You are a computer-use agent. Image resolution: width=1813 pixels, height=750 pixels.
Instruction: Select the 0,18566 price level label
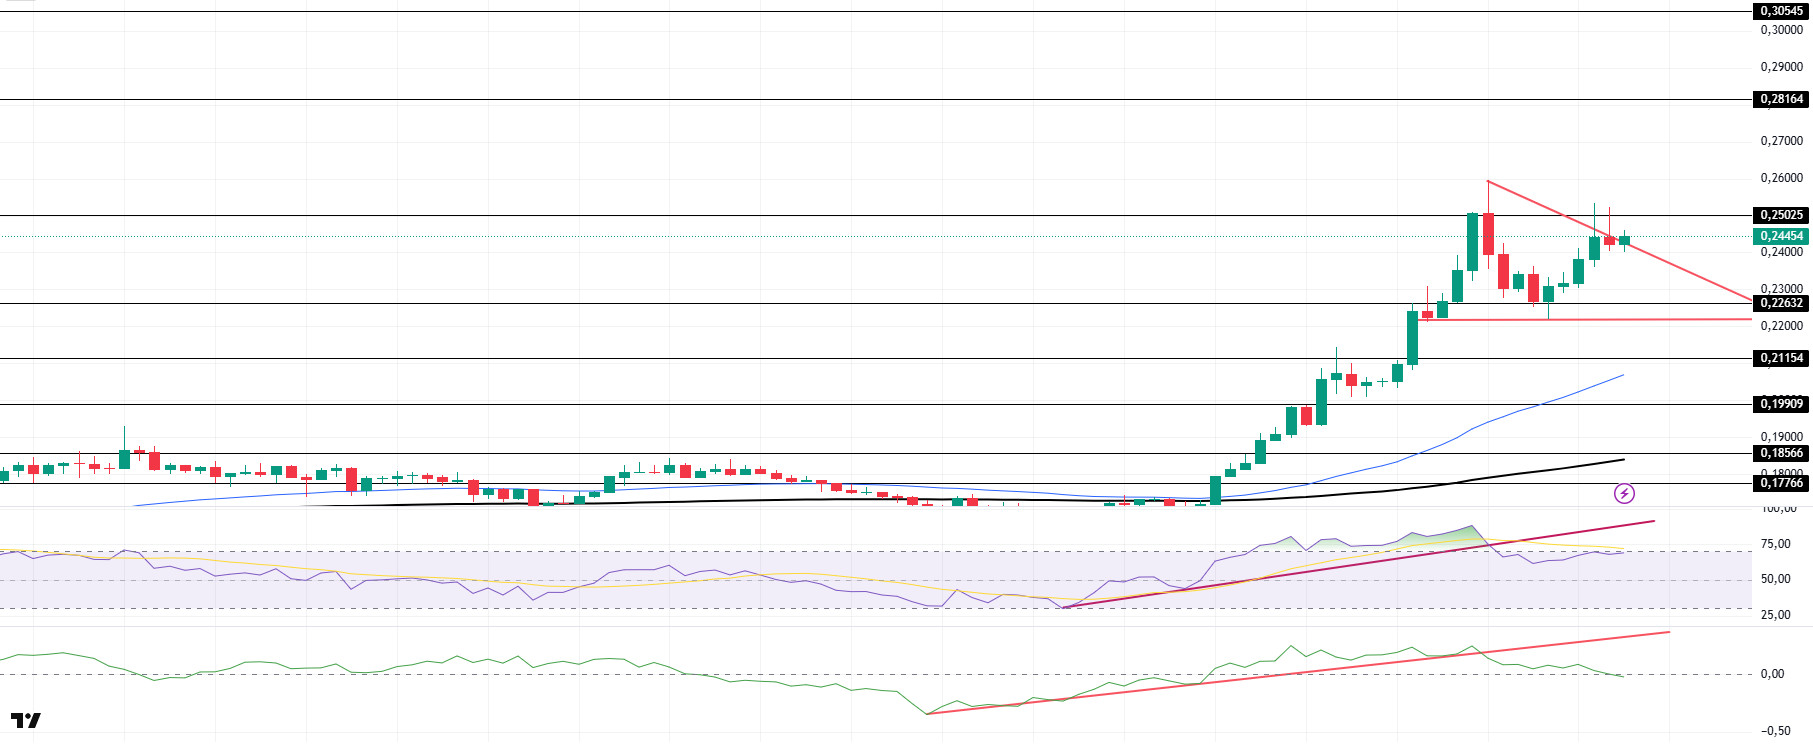[1782, 453]
